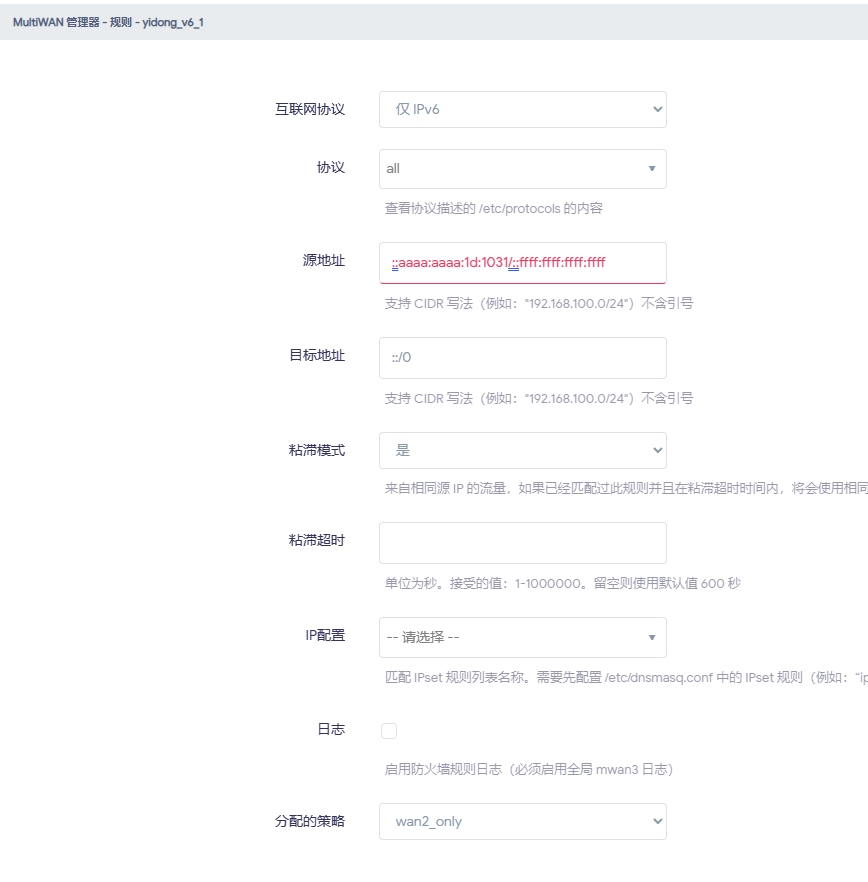
Task: Click the 协议 field label
Action: coord(330,167)
